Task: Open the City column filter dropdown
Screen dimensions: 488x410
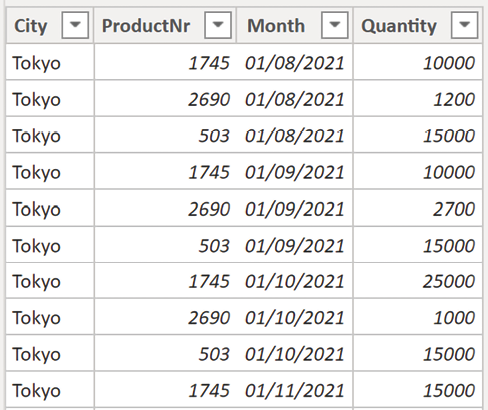Action: pos(75,25)
